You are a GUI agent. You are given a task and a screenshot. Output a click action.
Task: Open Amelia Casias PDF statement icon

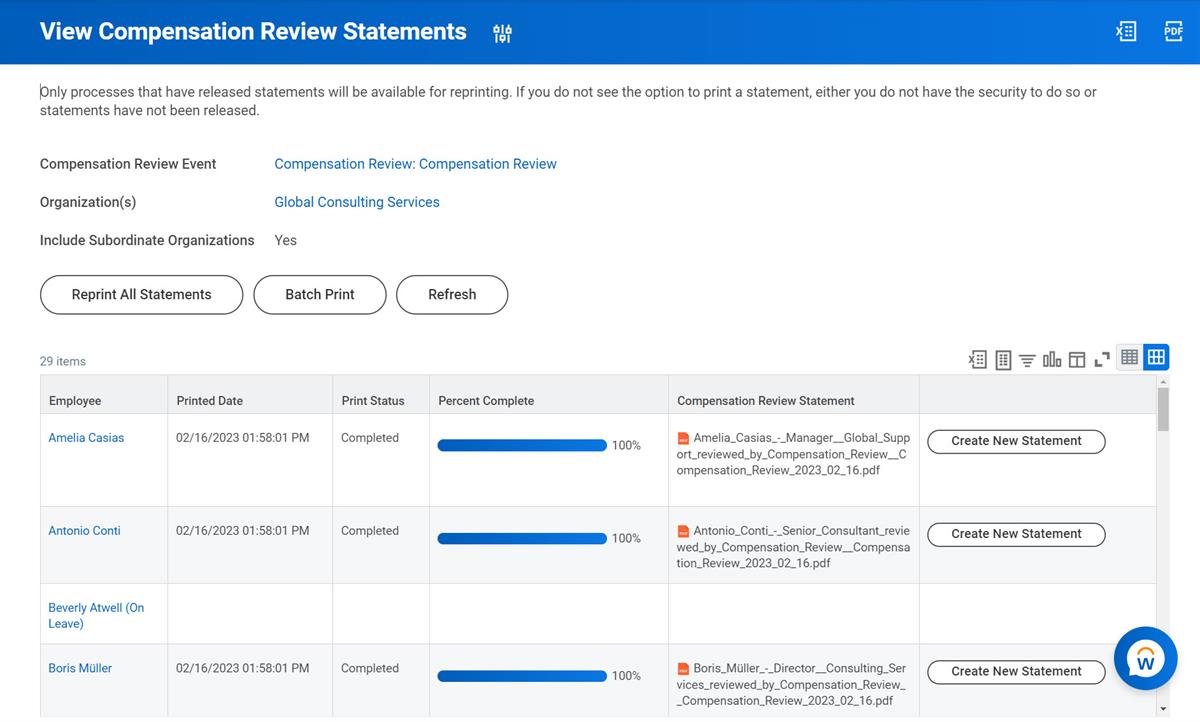(683, 438)
